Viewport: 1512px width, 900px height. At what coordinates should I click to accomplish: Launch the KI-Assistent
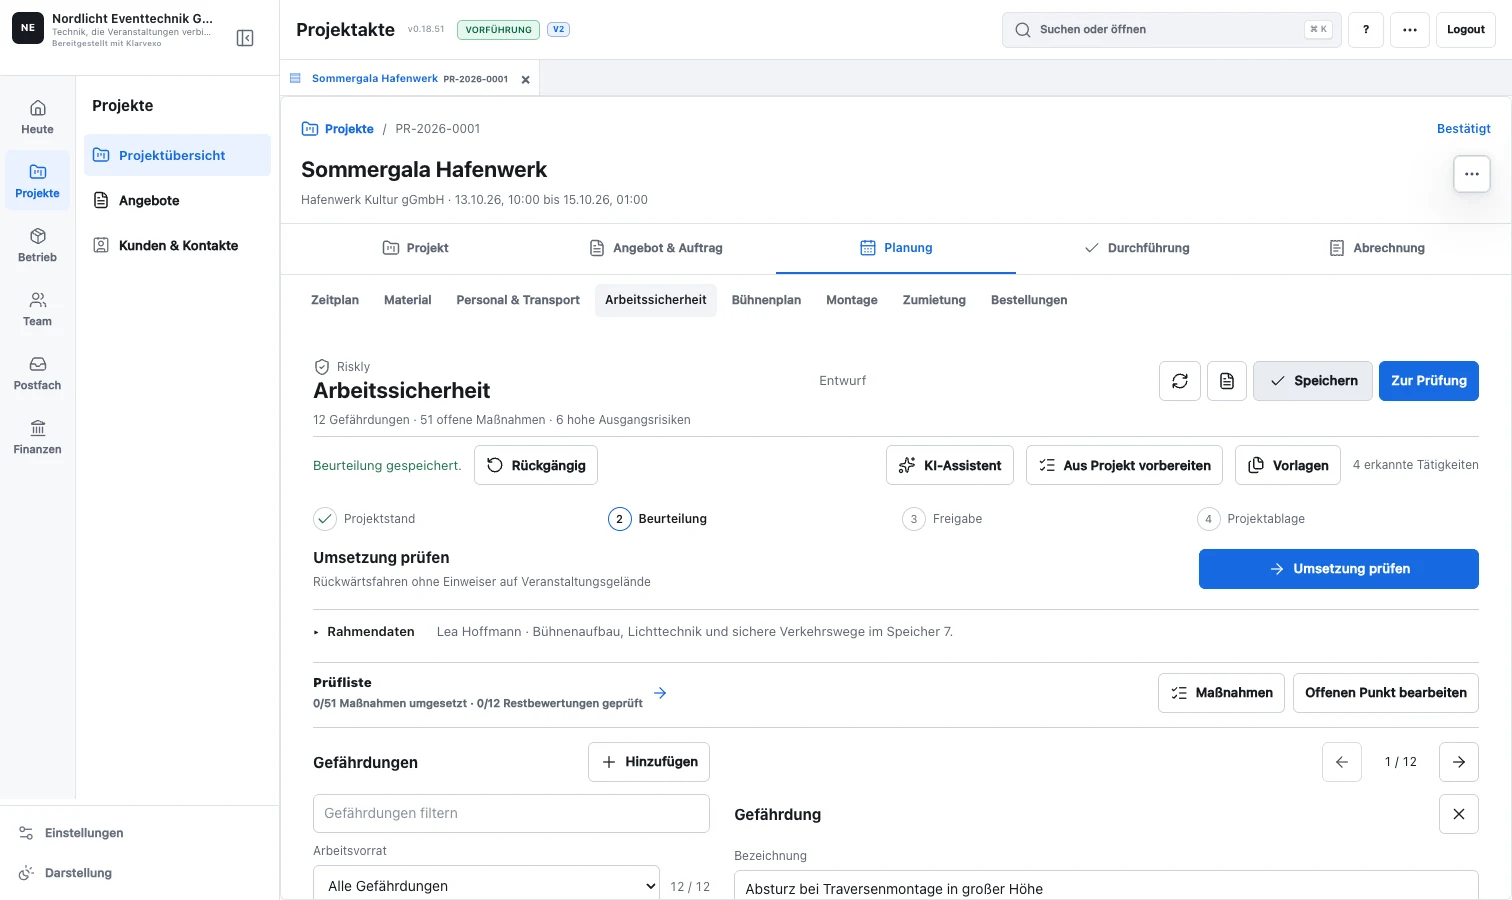(950, 465)
